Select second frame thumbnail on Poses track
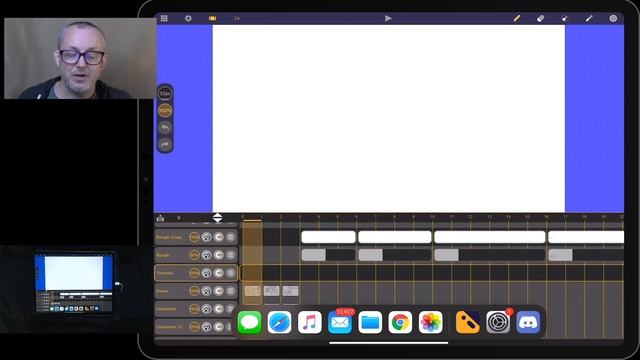 pos(271,291)
